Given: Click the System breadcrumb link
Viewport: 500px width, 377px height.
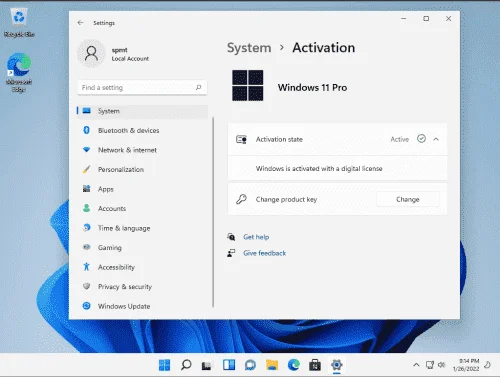Looking at the screenshot, I should click(x=249, y=48).
